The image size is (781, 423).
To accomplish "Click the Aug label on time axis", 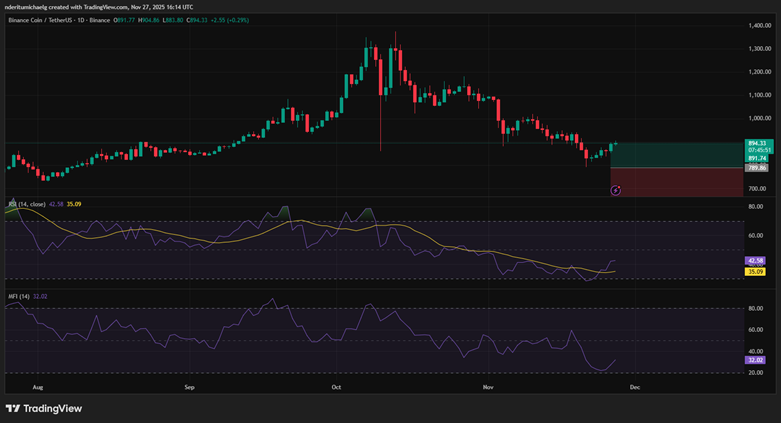I will tap(38, 385).
